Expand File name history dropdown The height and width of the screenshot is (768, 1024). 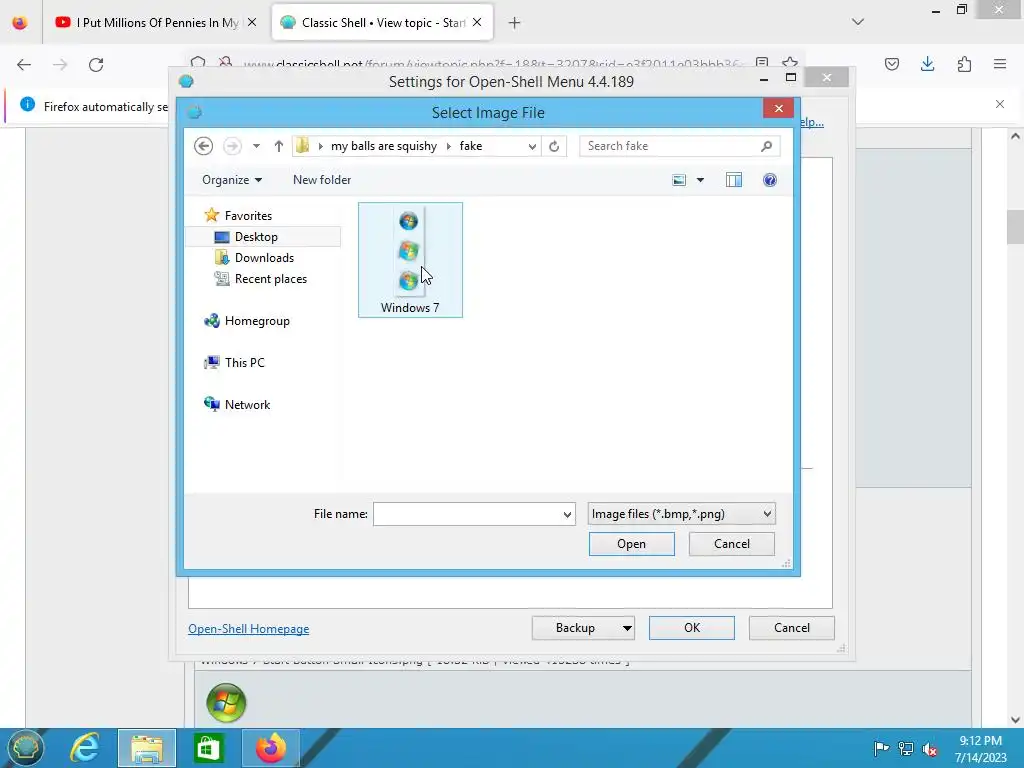[x=568, y=515]
